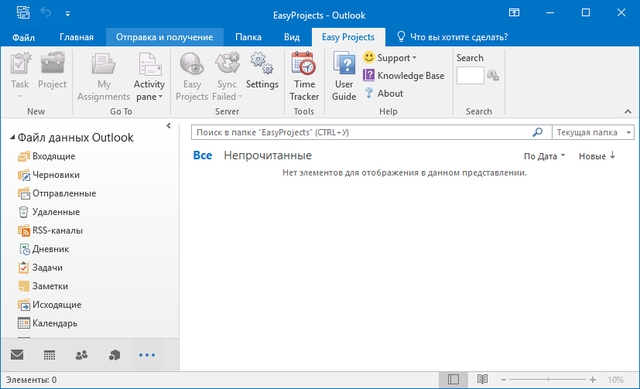Click the Mail envelope navigation icon

(x=17, y=355)
